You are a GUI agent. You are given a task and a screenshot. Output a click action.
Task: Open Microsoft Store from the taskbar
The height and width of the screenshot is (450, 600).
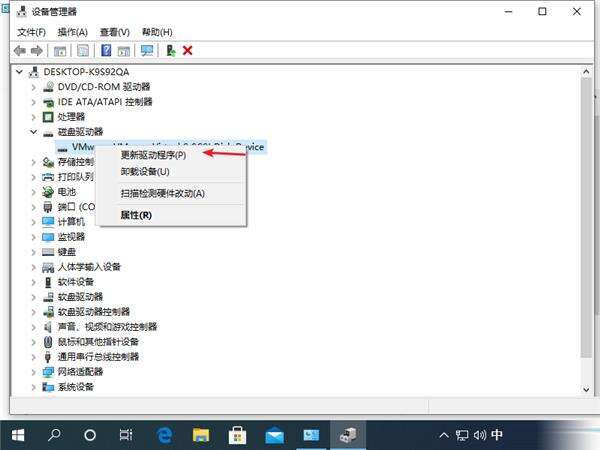(x=237, y=435)
